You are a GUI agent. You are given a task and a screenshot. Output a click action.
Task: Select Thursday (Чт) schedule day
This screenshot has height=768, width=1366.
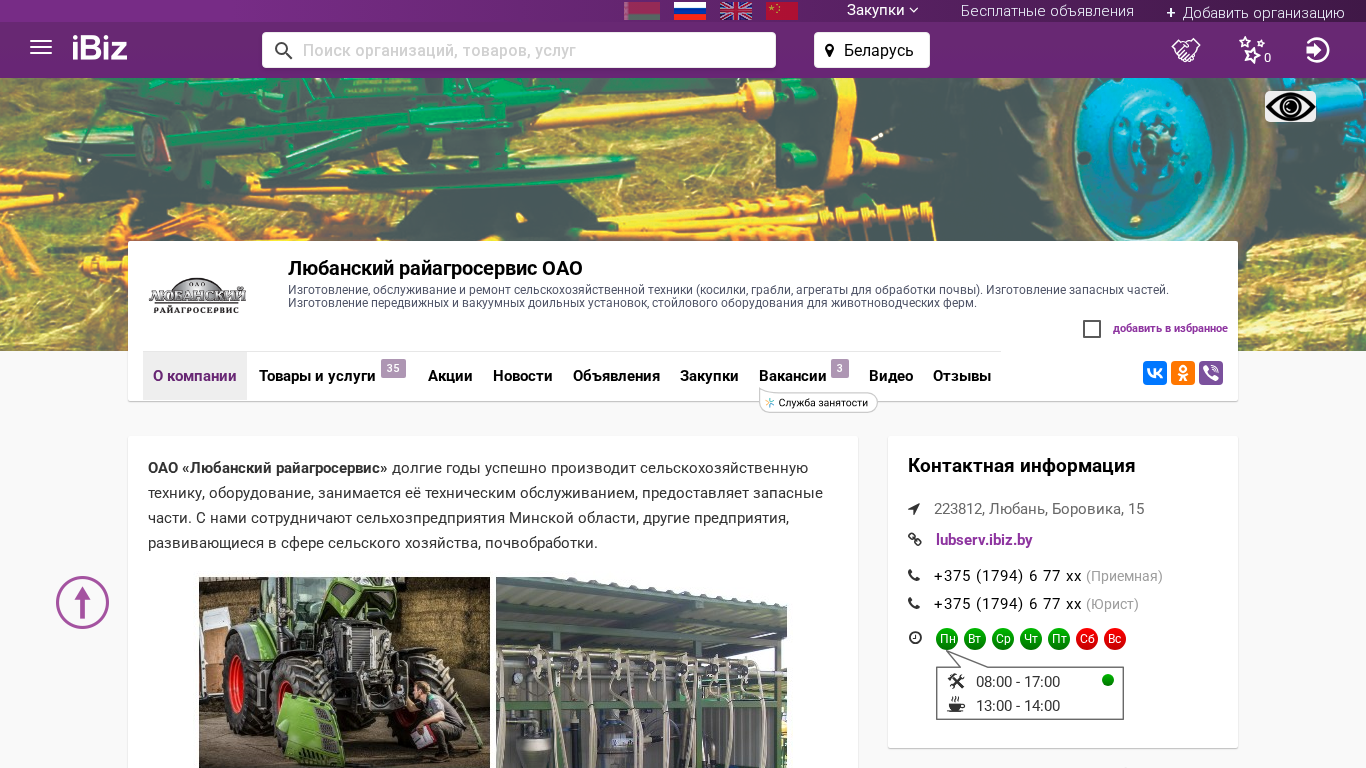pos(1031,639)
